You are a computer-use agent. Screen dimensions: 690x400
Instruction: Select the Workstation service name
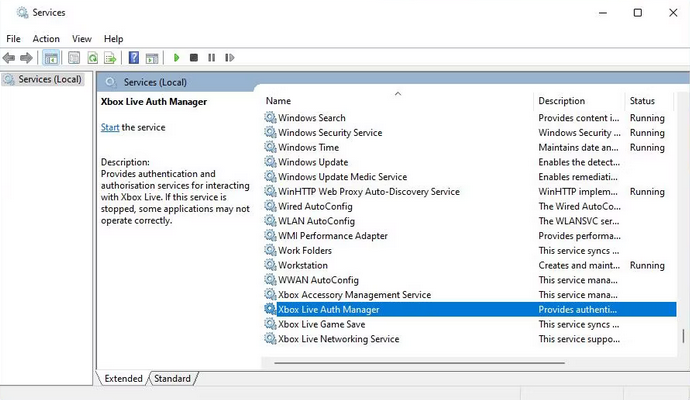coord(303,265)
